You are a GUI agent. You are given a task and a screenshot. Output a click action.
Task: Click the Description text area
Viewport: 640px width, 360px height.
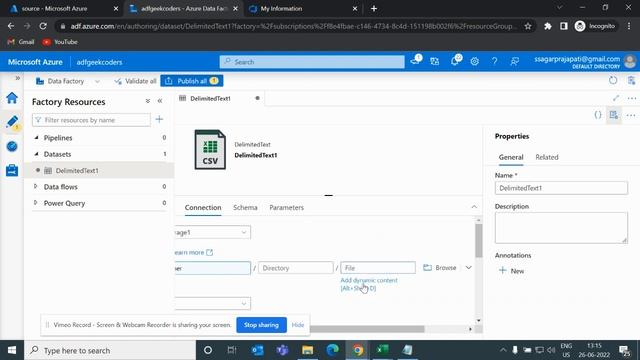561,228
